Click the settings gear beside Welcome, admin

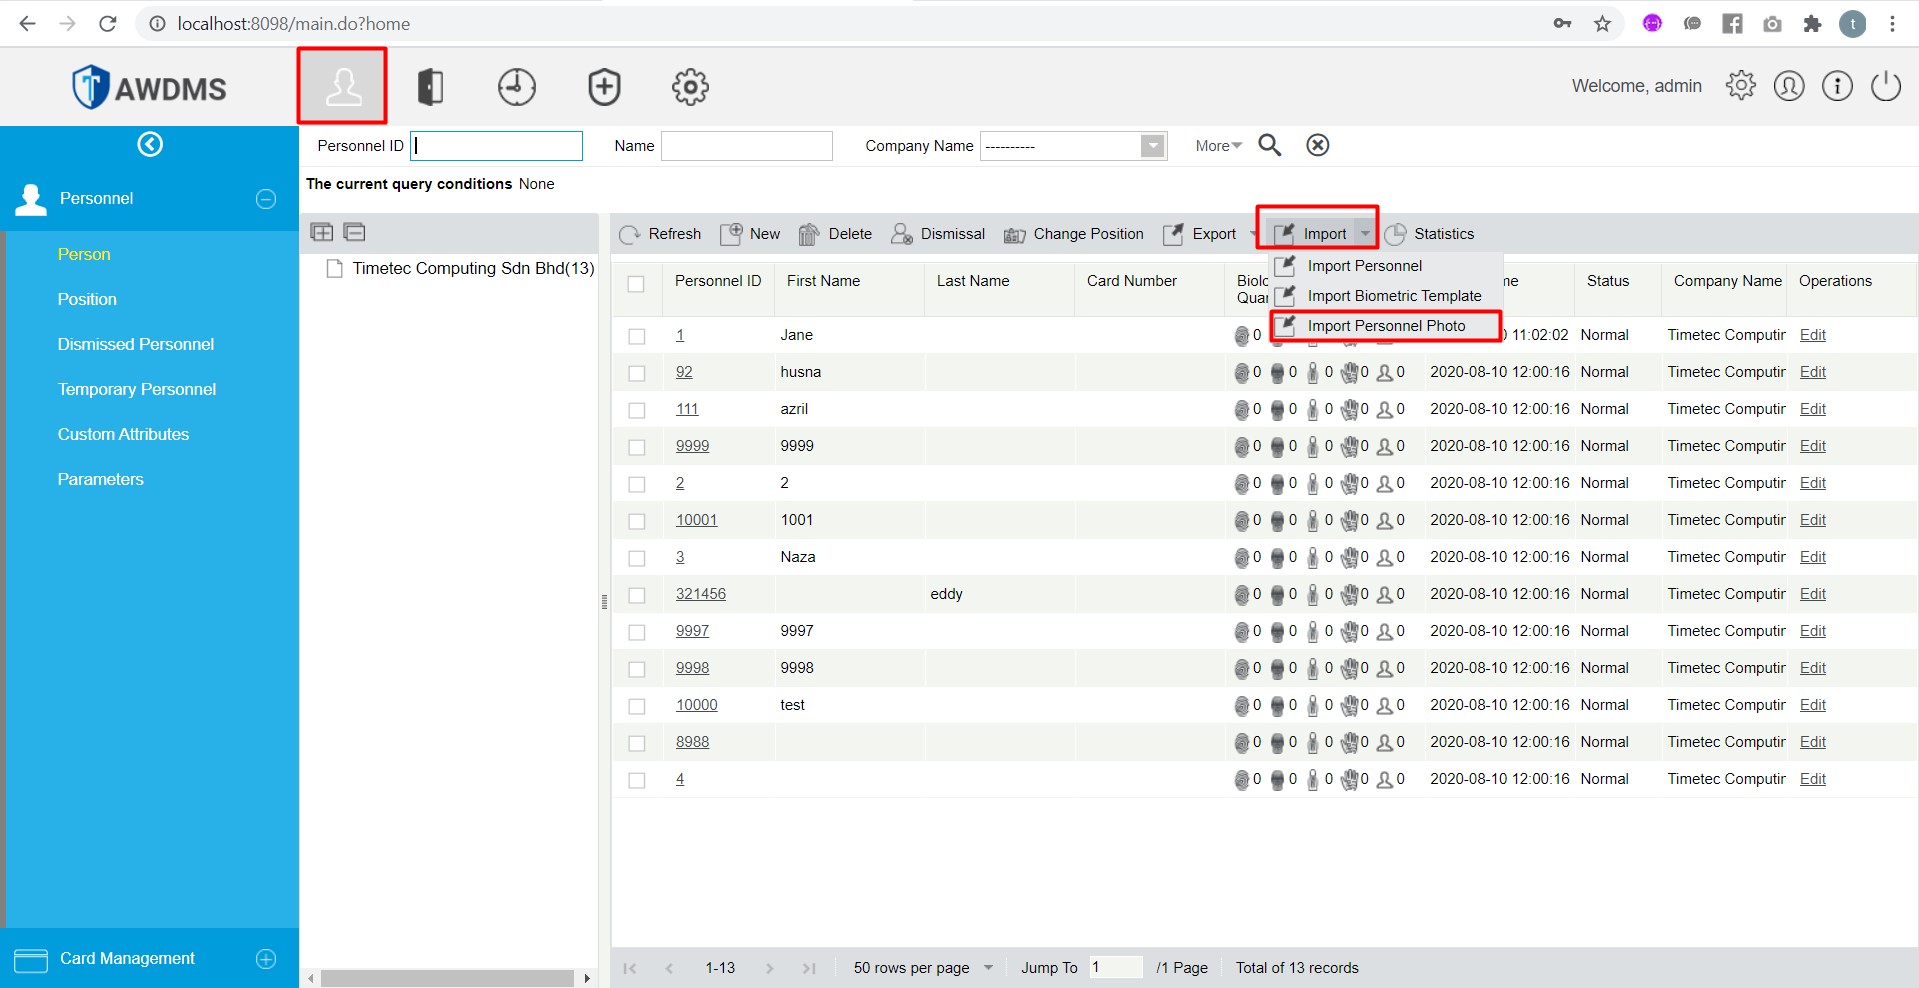point(1741,86)
